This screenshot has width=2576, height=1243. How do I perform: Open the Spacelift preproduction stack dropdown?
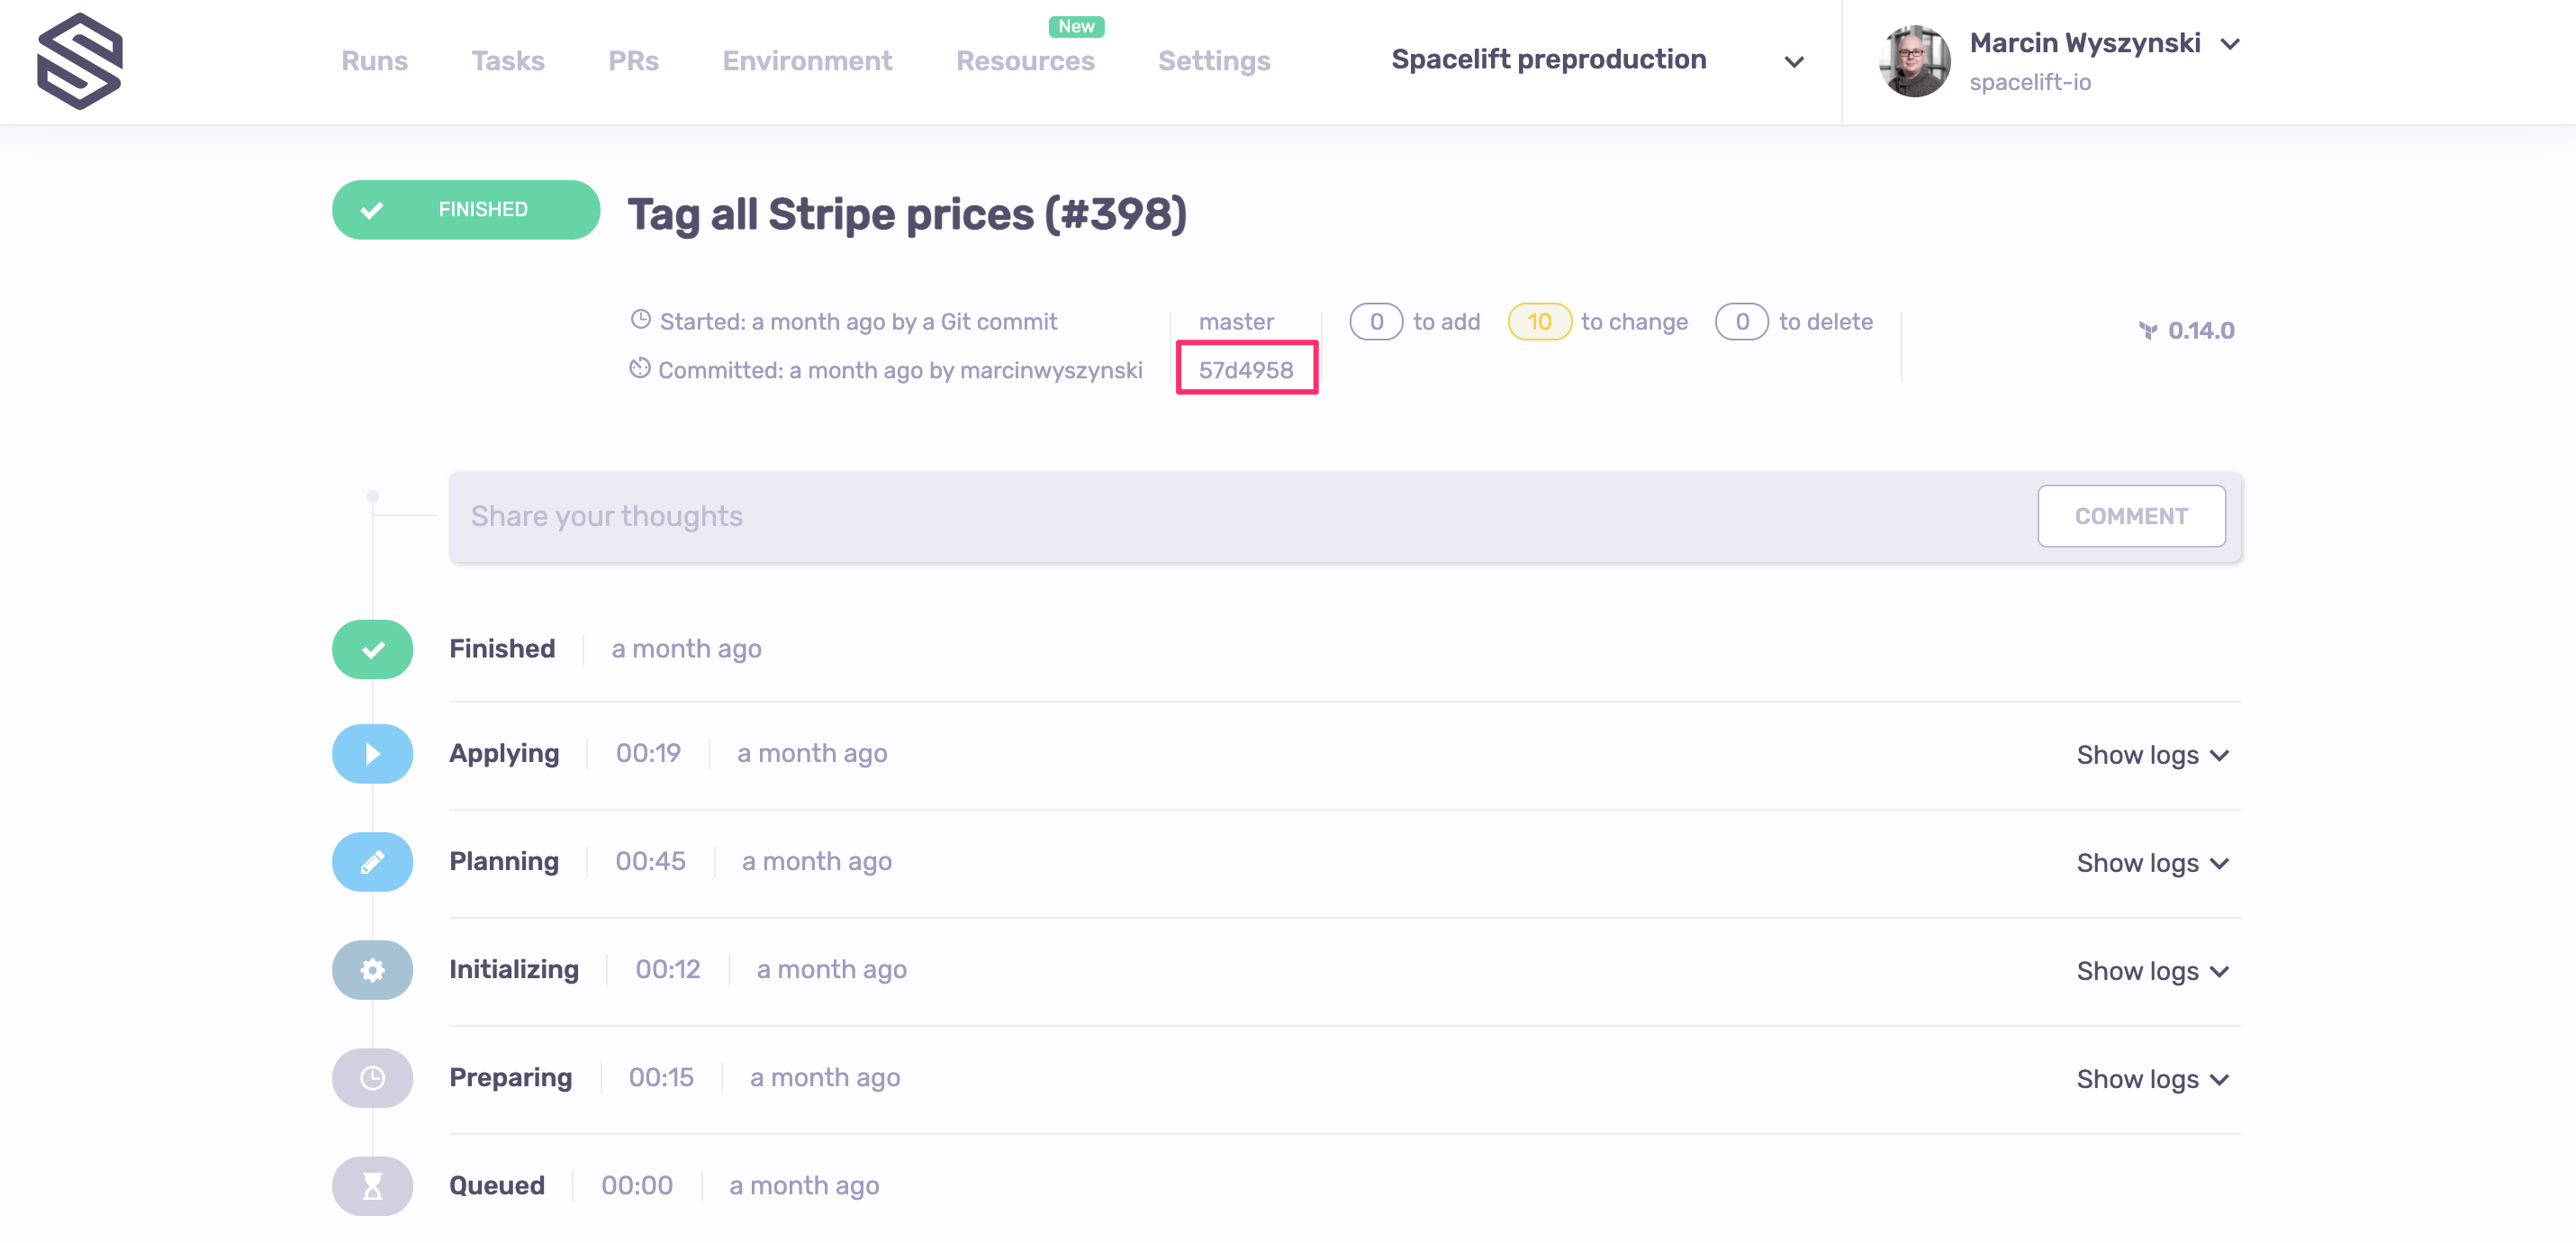click(x=1794, y=62)
